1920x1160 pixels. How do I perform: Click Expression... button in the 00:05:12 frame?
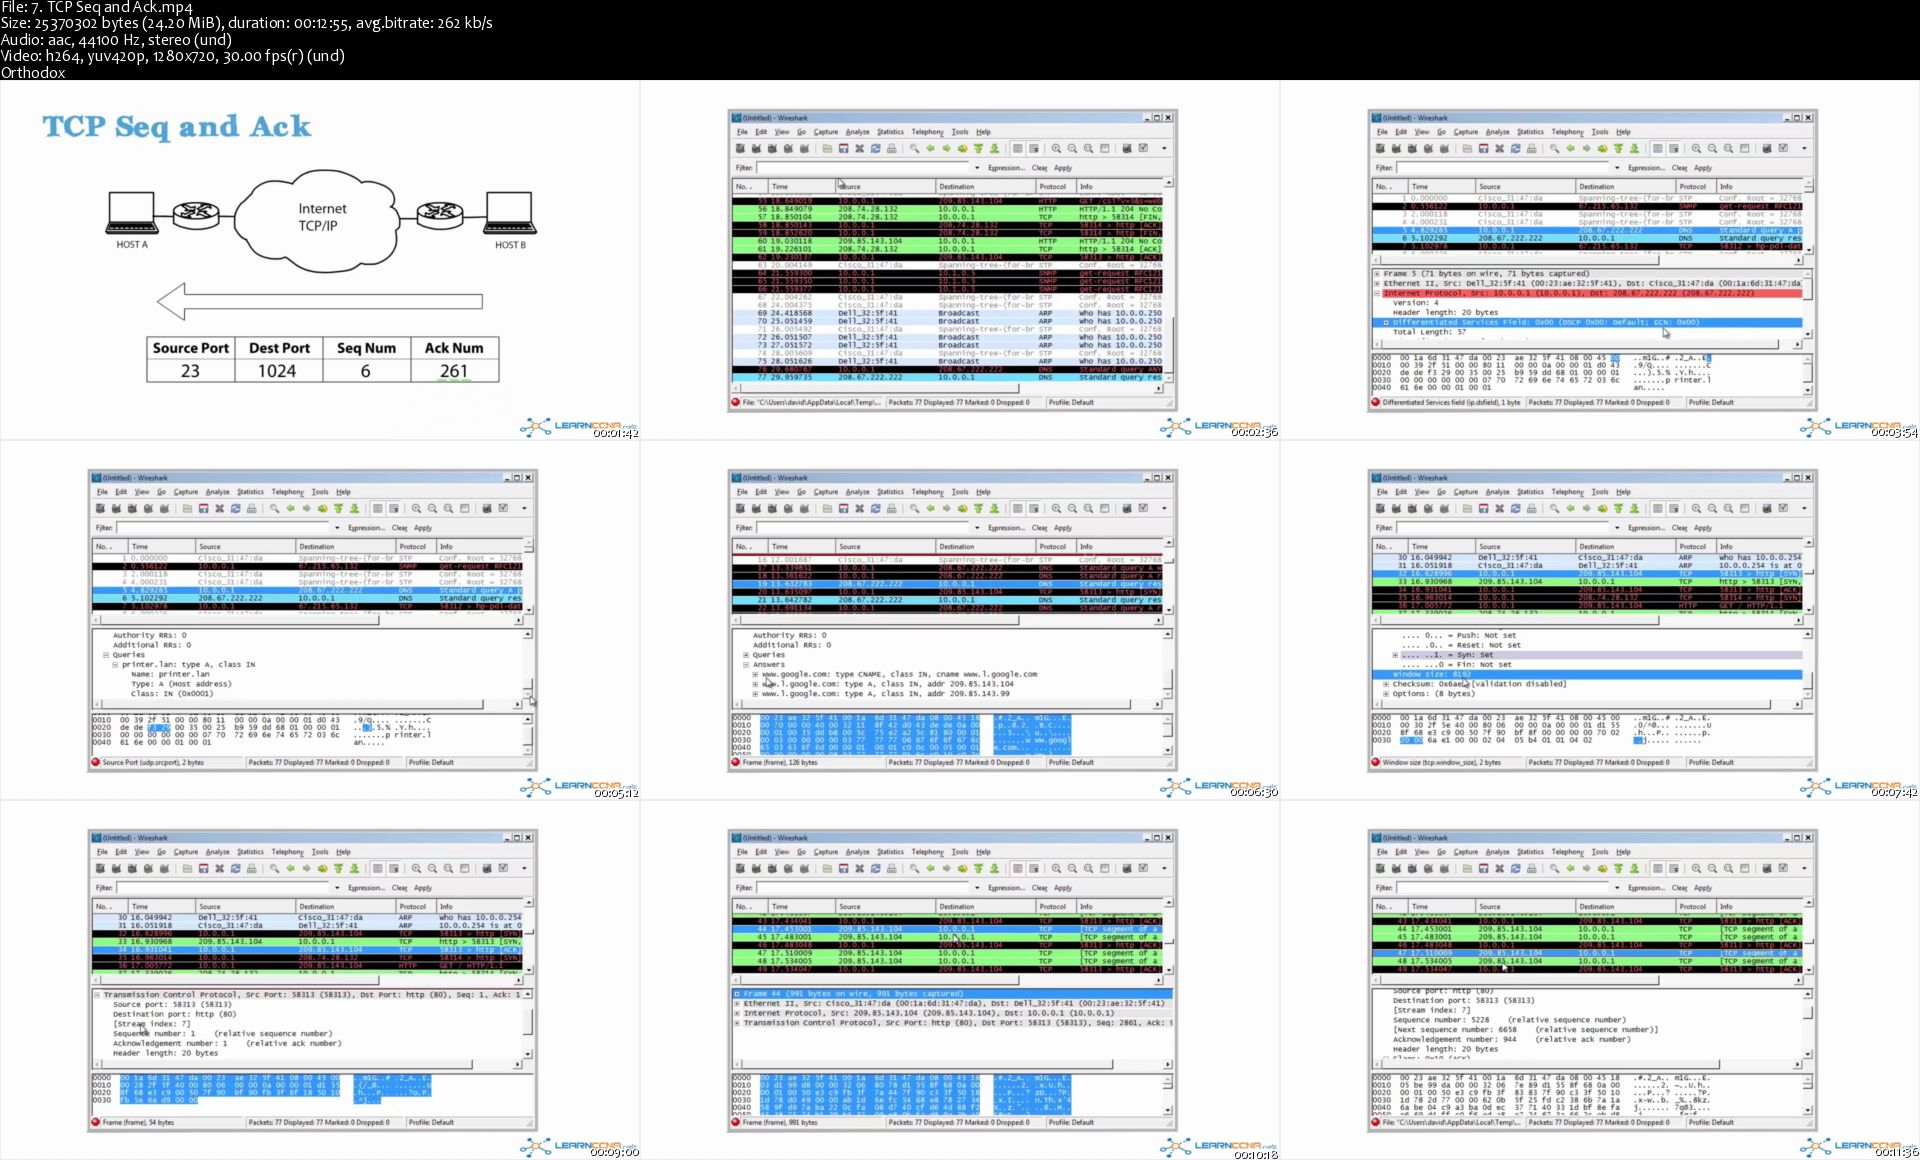[366, 528]
